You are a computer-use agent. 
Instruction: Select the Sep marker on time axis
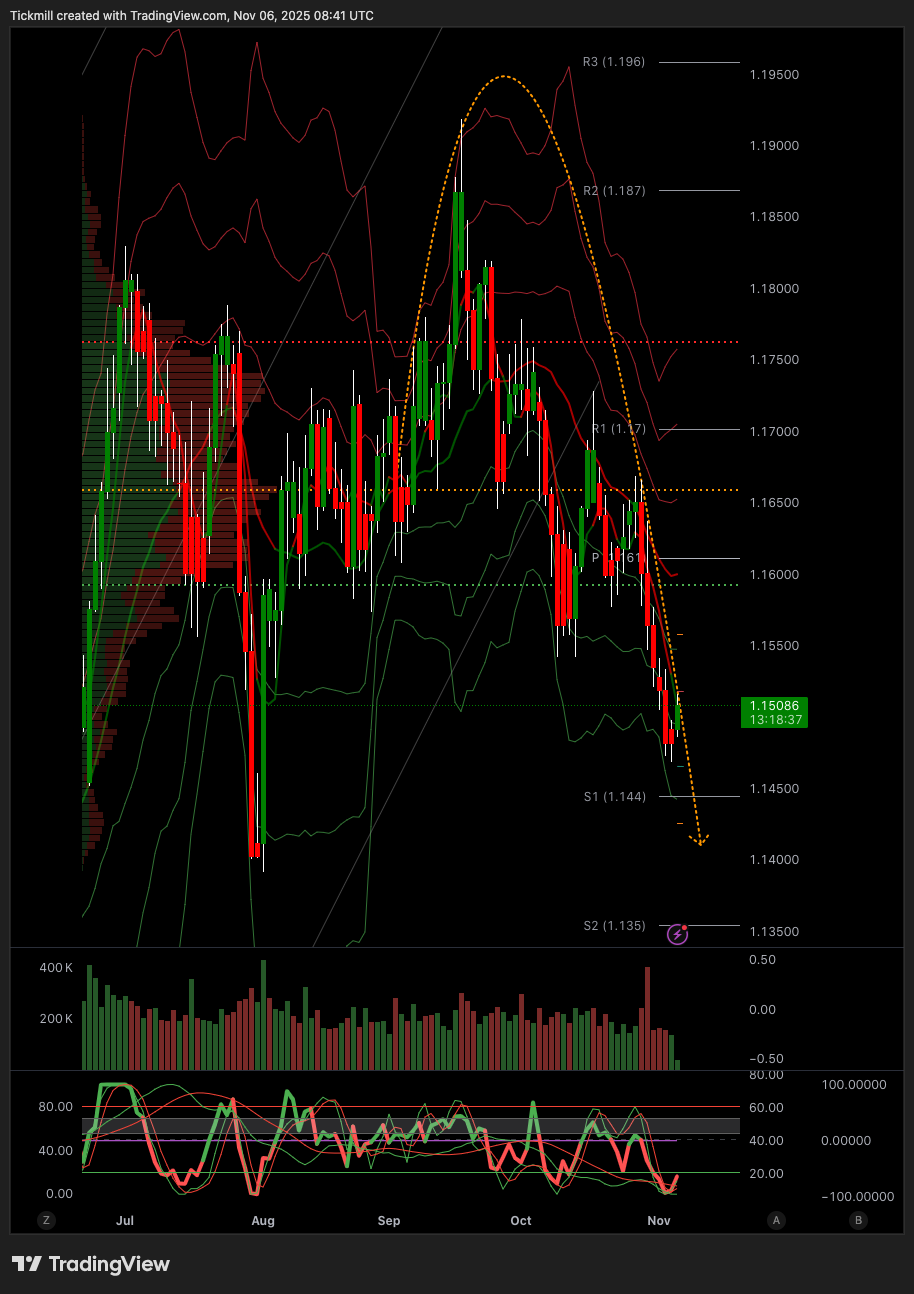tap(389, 1220)
